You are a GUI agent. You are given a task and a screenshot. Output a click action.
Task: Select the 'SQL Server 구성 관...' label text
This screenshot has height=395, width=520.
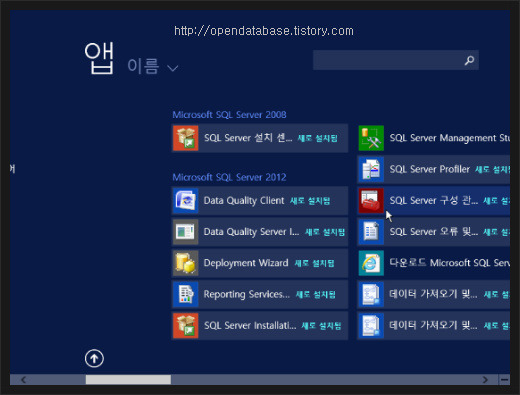click(434, 201)
